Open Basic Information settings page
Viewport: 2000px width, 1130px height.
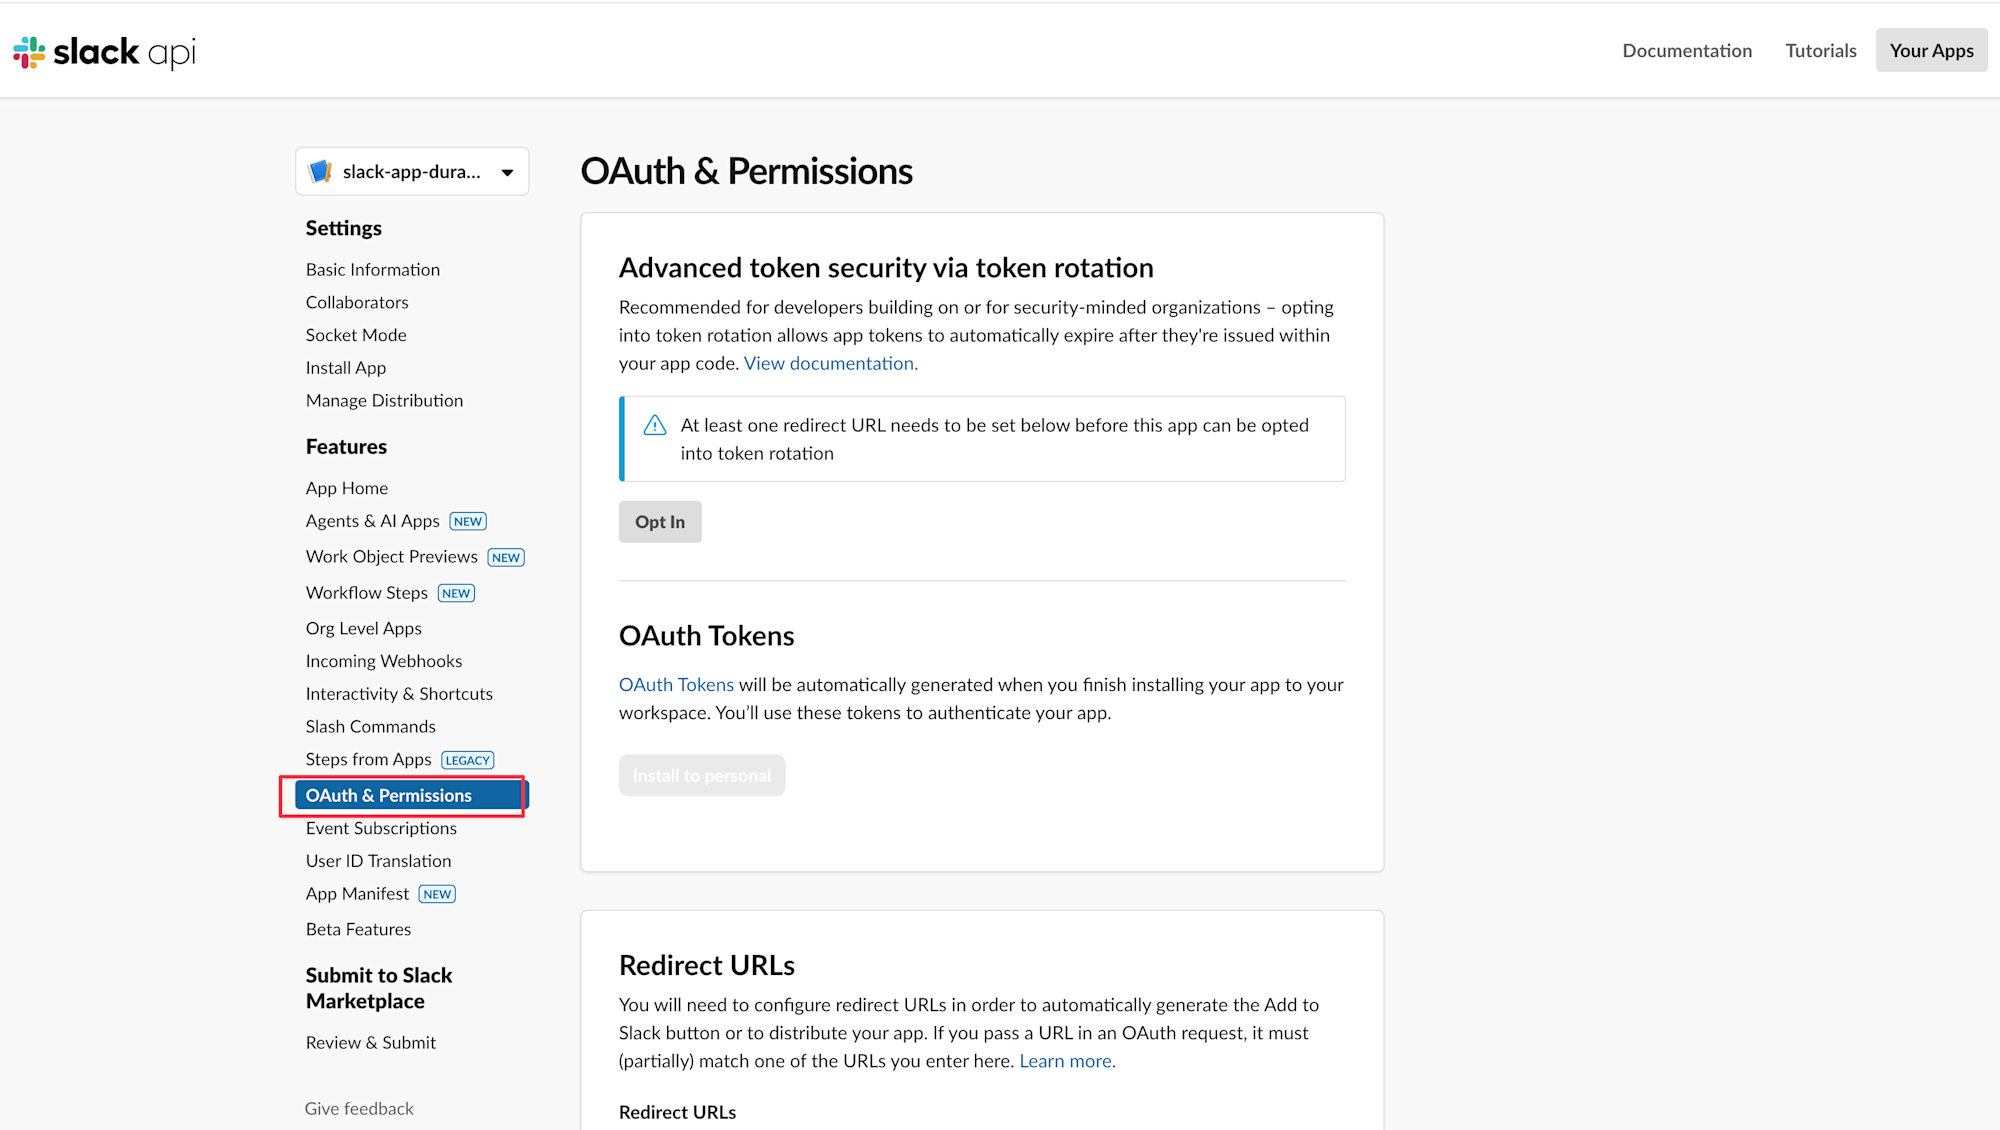pos(373,270)
